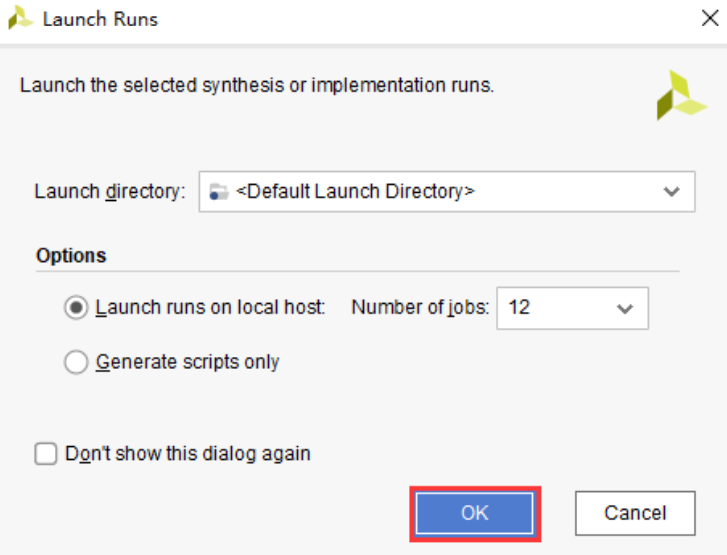Enable the 'Don't show this dialog again' checkbox

coord(46,454)
